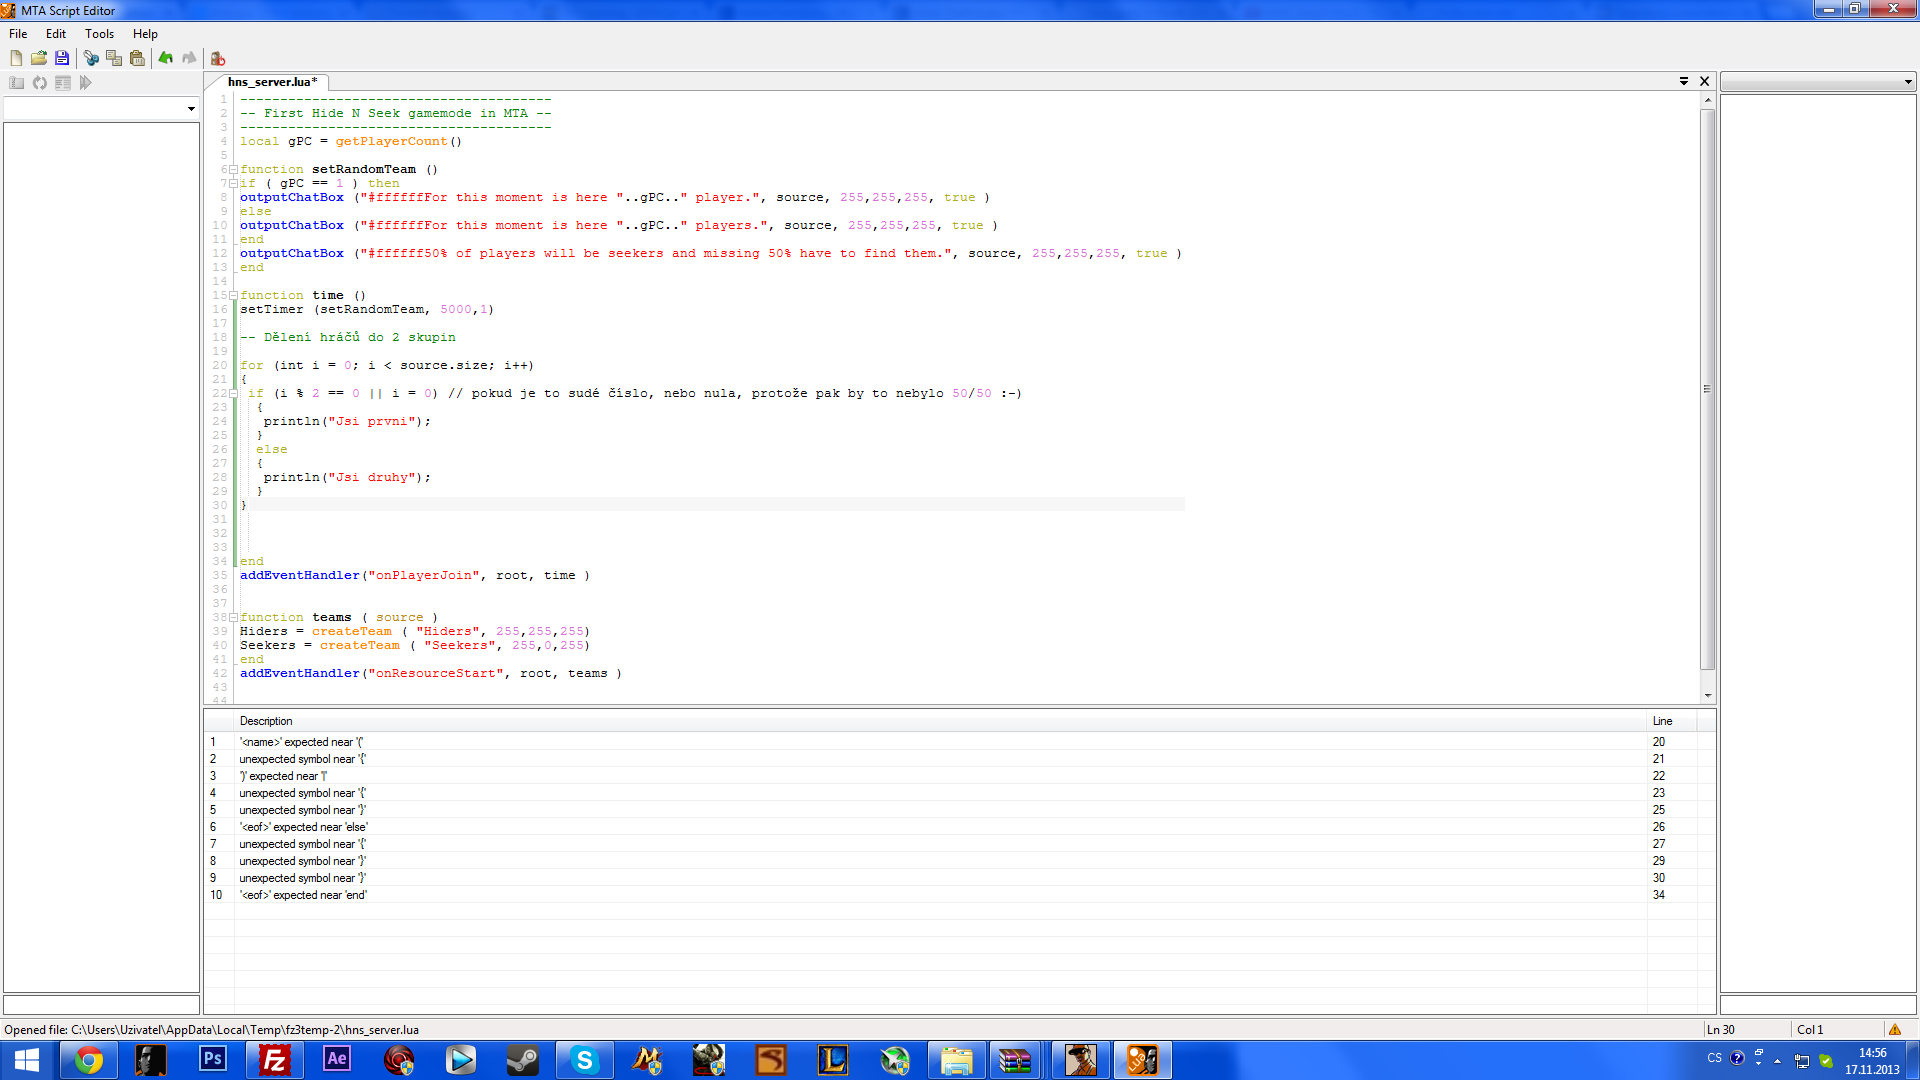Image resolution: width=1920 pixels, height=1080 pixels.
Task: Switch to the hns_server.lua tab
Action: 272,82
